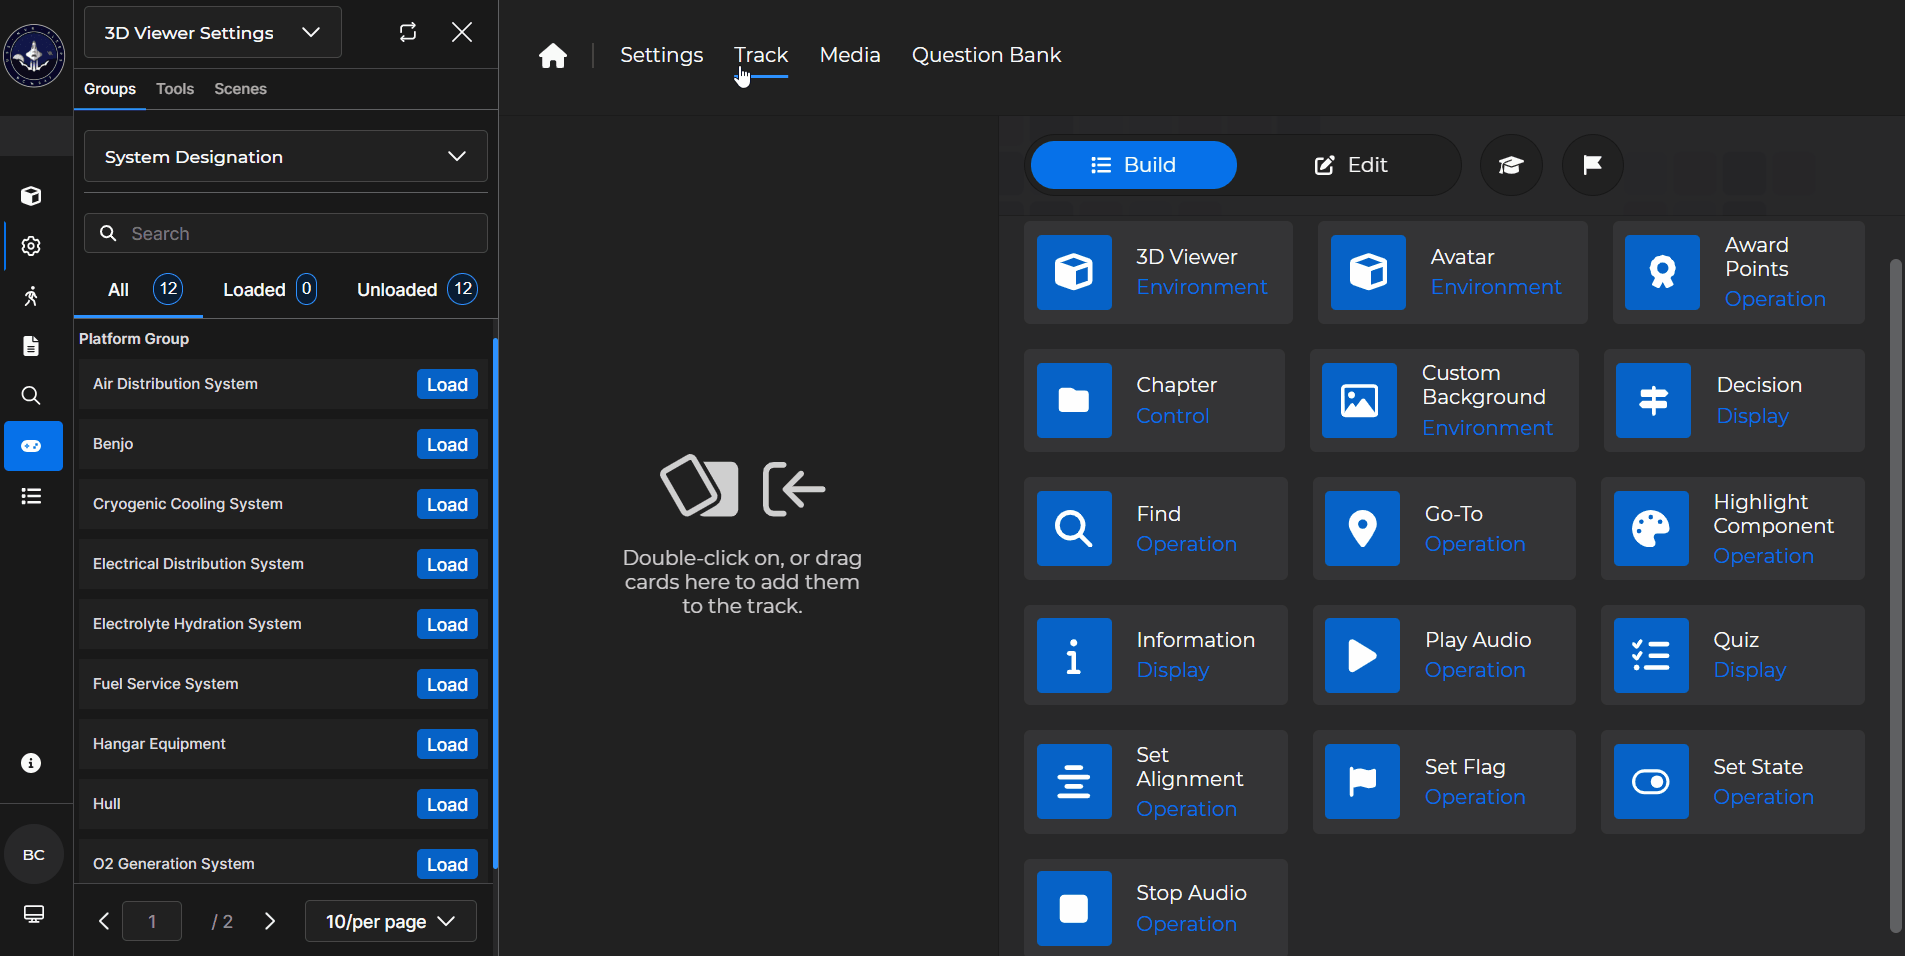The image size is (1905, 956).
Task: Switch to the Scenes tab
Action: 240,89
